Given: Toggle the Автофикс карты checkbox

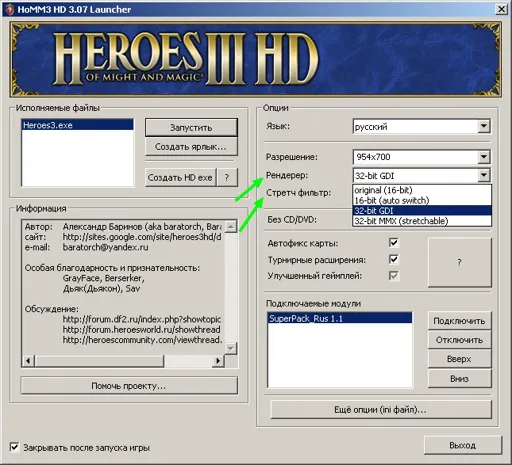Looking at the screenshot, I should [x=394, y=243].
